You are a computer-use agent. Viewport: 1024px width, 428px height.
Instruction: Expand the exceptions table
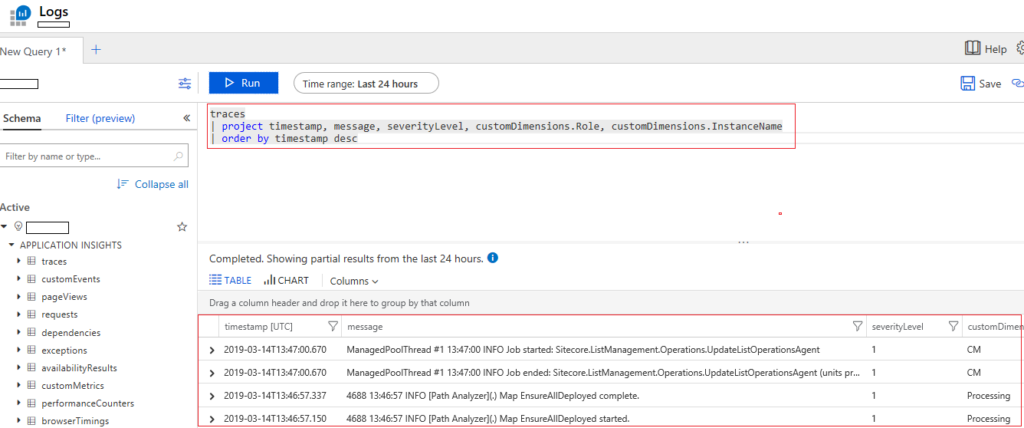pyautogui.click(x=19, y=350)
